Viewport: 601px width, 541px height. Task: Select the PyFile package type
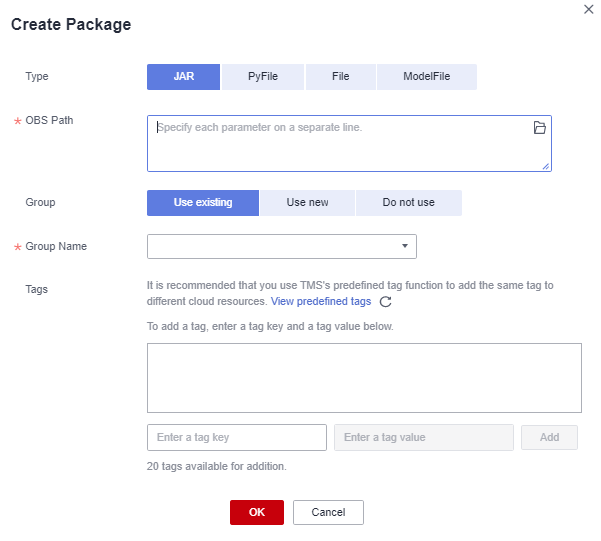pyautogui.click(x=262, y=77)
